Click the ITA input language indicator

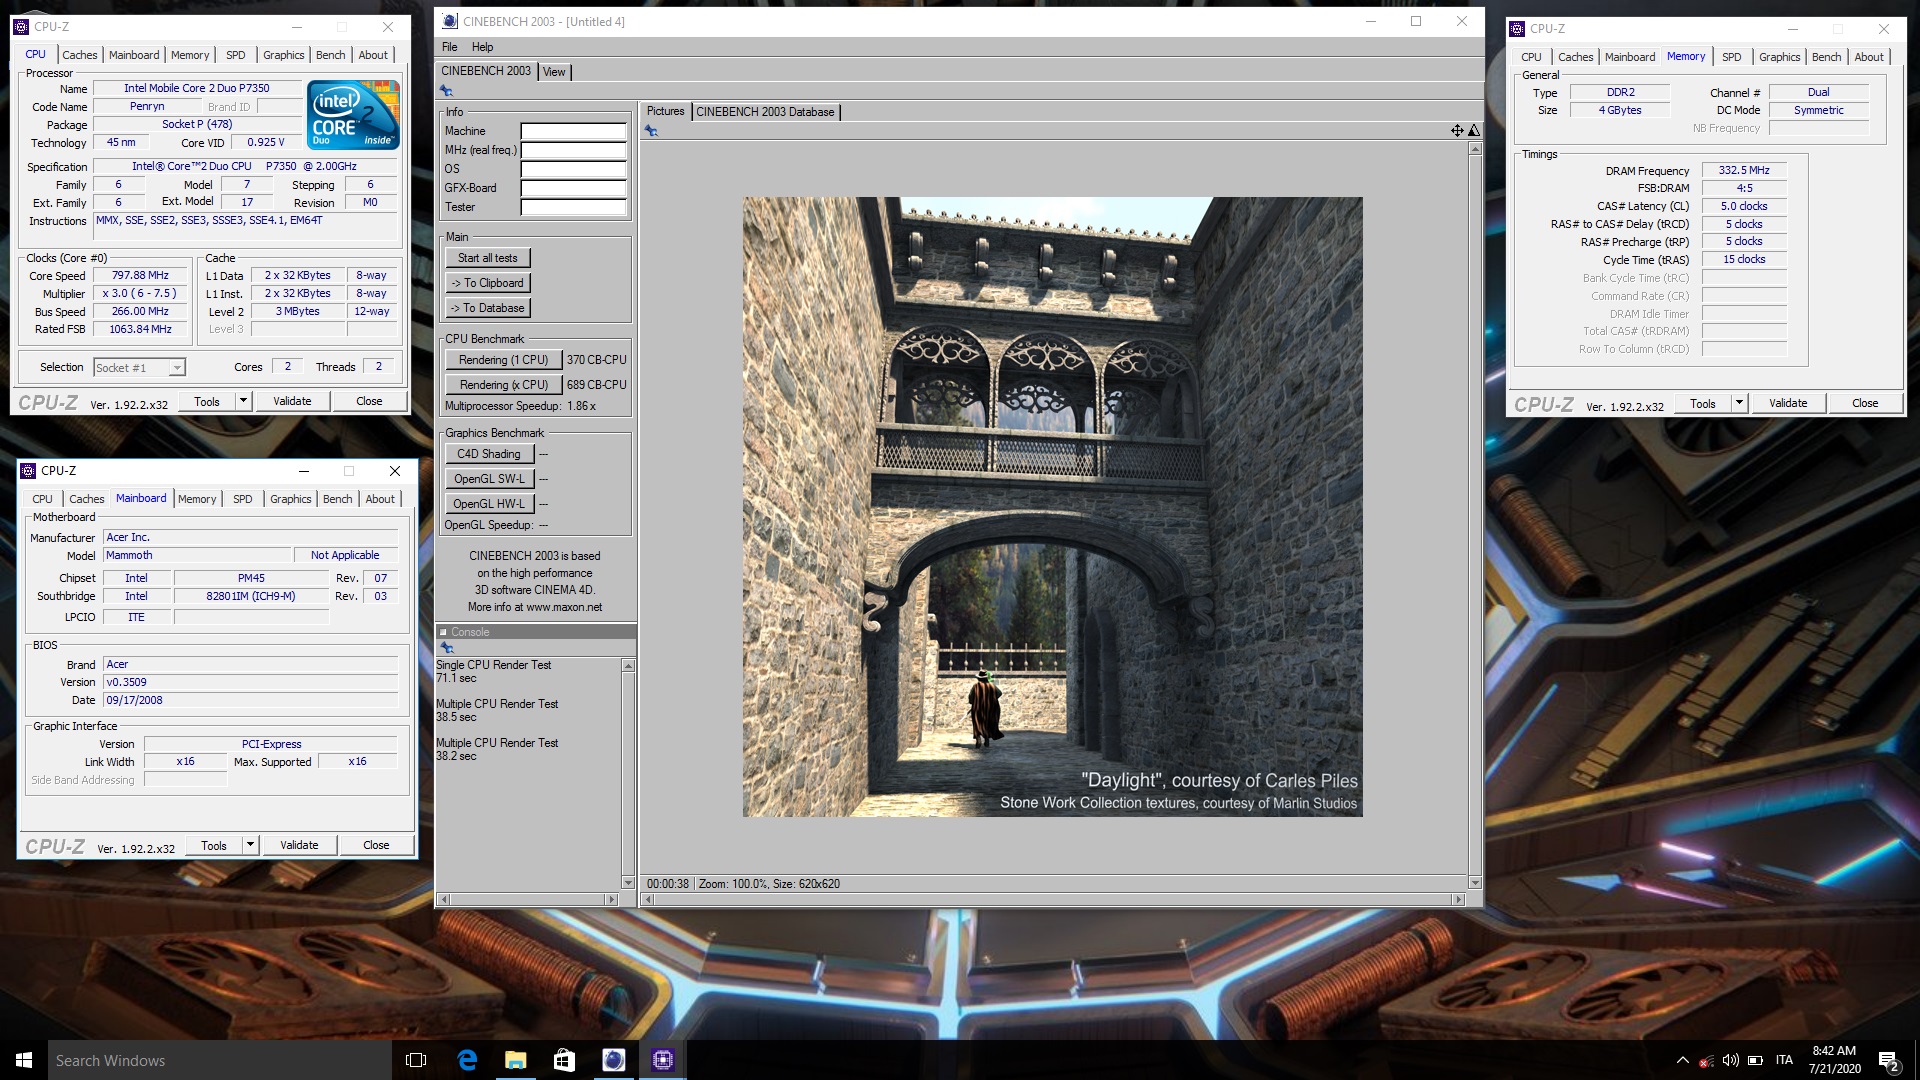[1784, 1060]
